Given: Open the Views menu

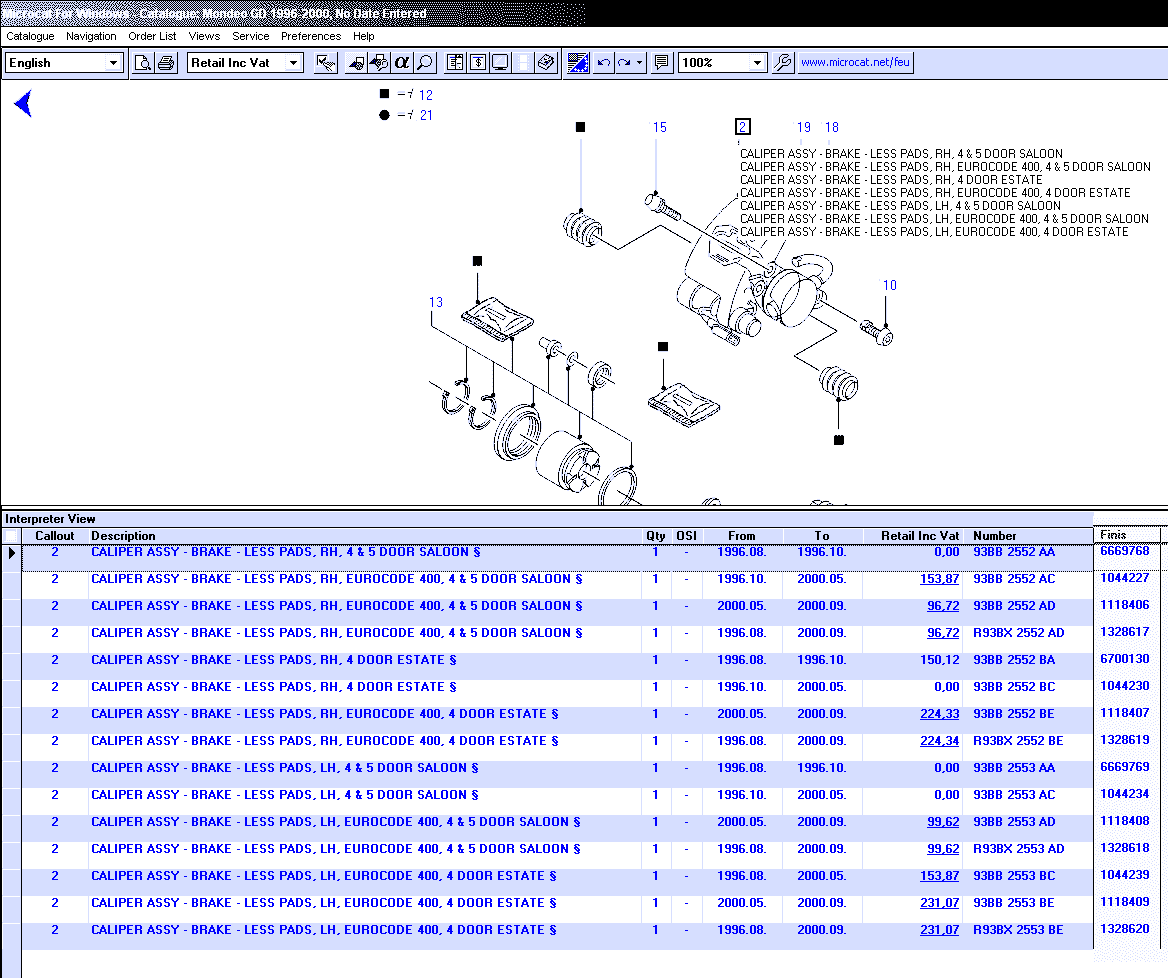Looking at the screenshot, I should click(x=204, y=36).
